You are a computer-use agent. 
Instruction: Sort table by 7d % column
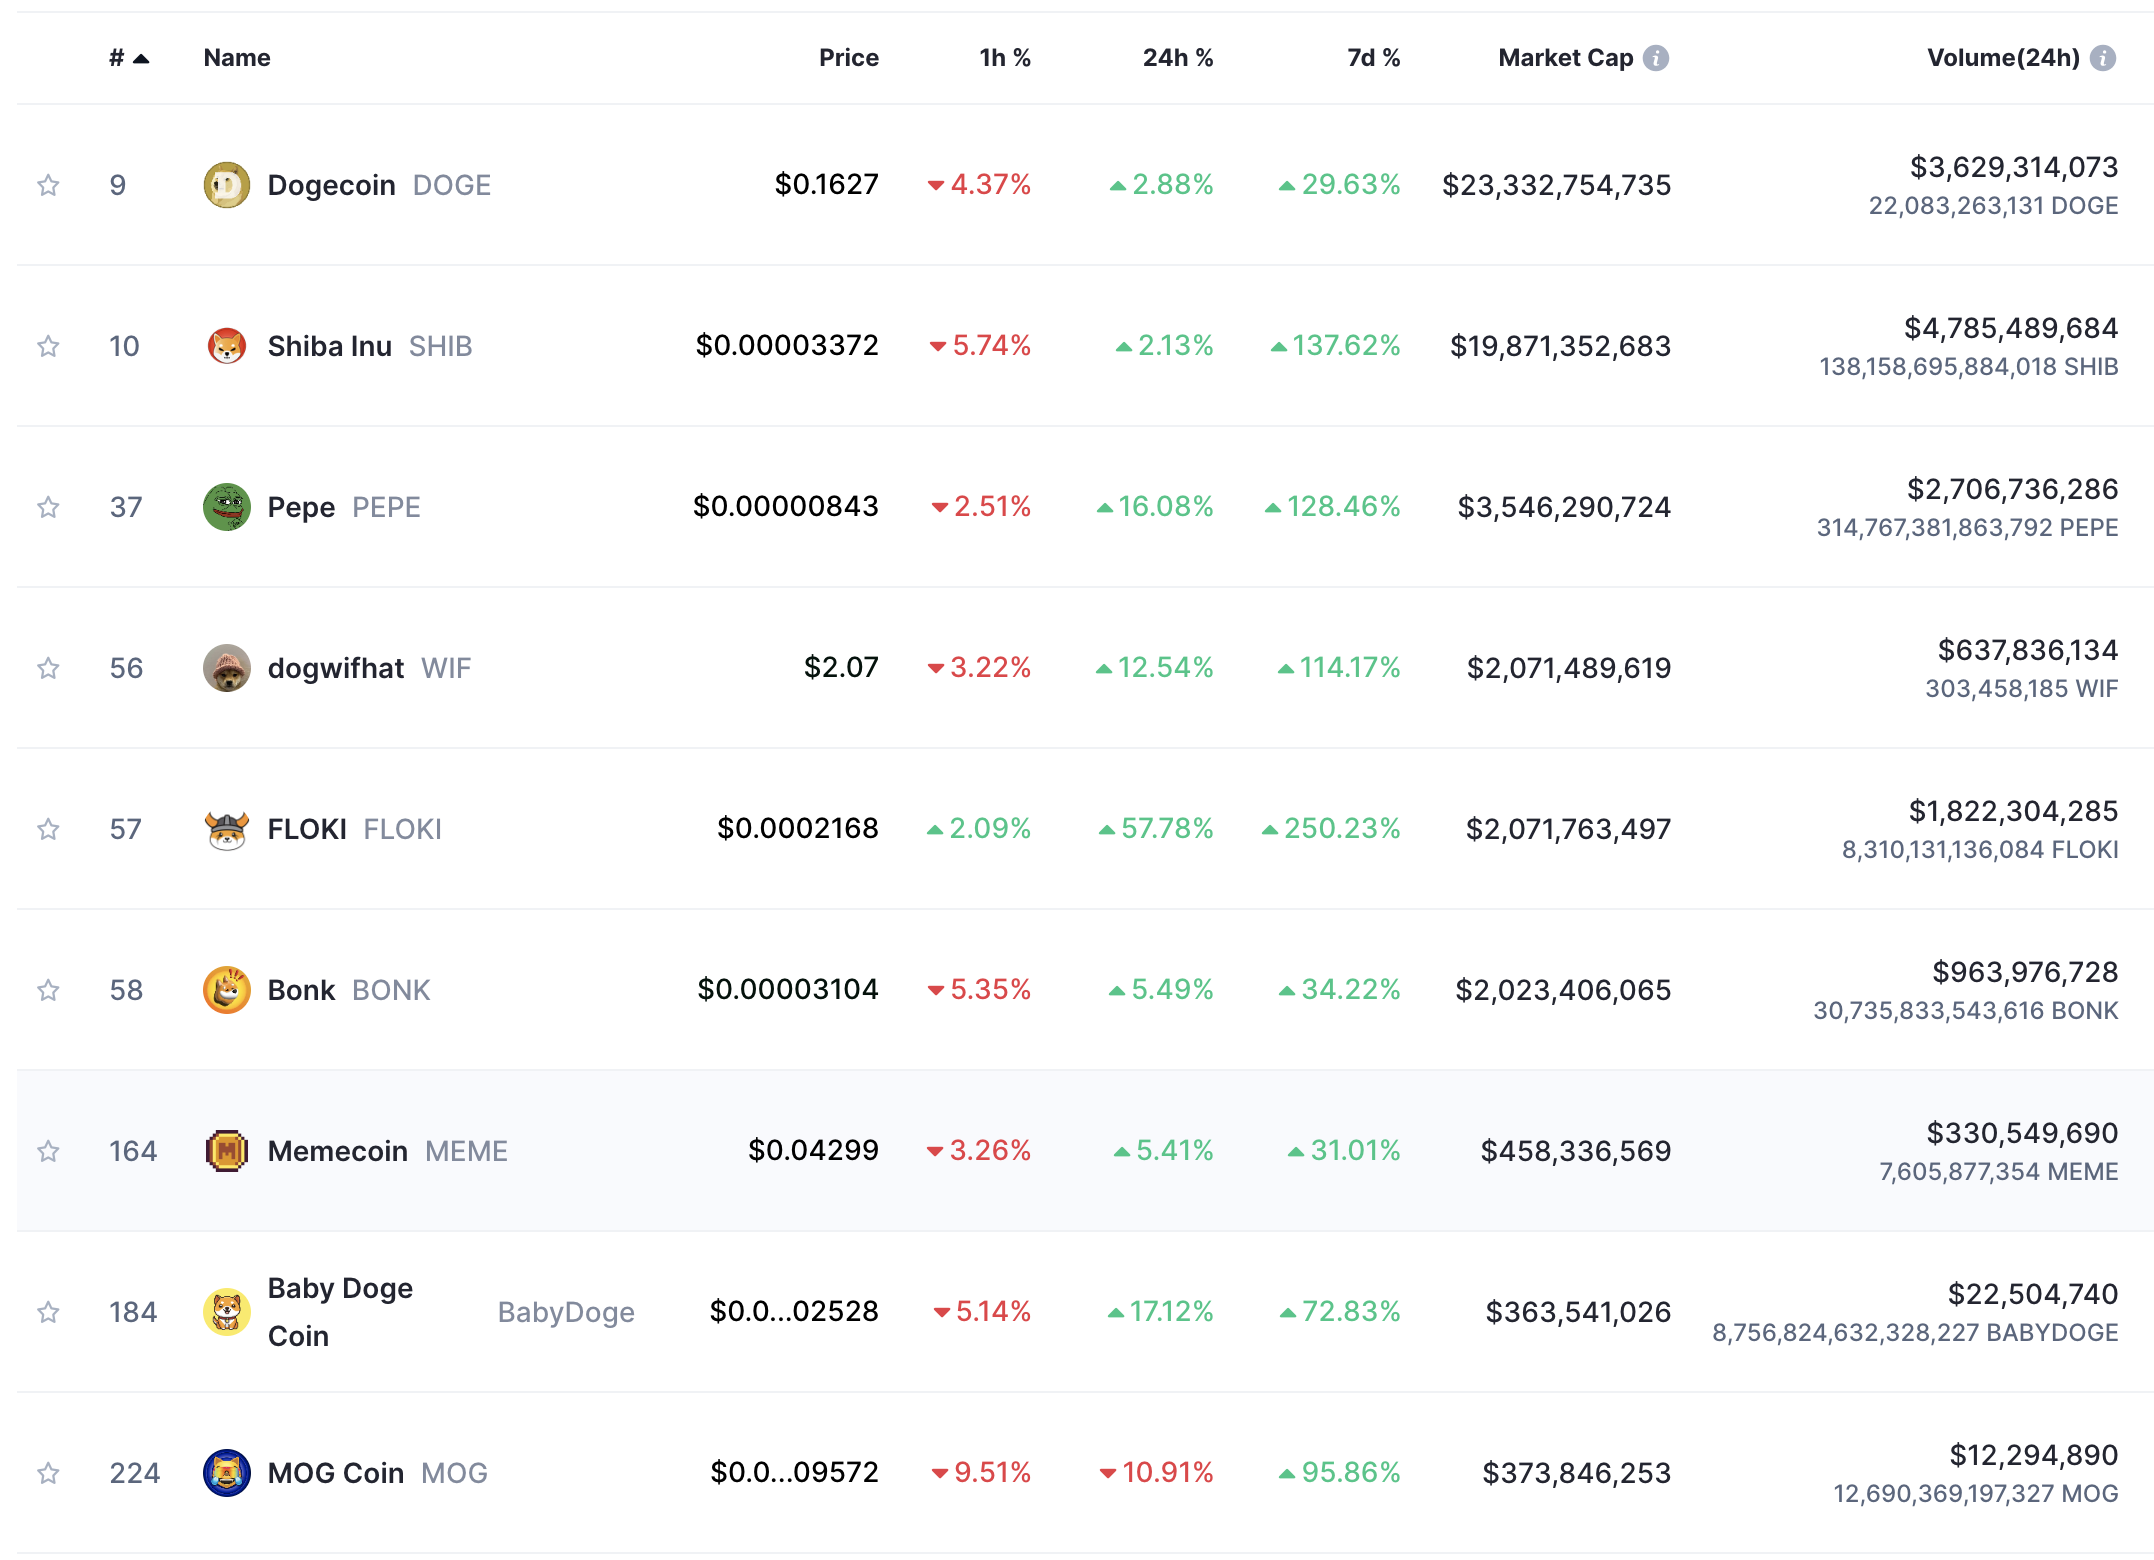point(1374,58)
